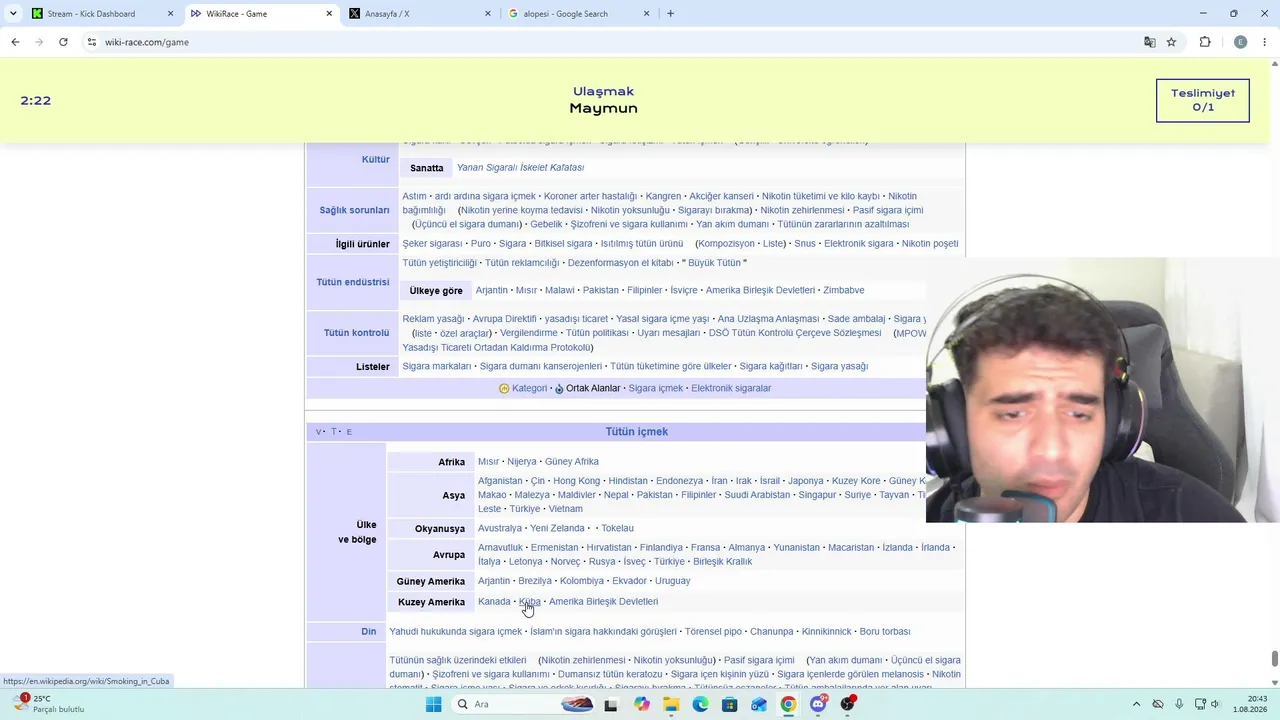Open OBS Studio from the taskbar
The image size is (1280, 720).
pyautogui.click(x=848, y=704)
